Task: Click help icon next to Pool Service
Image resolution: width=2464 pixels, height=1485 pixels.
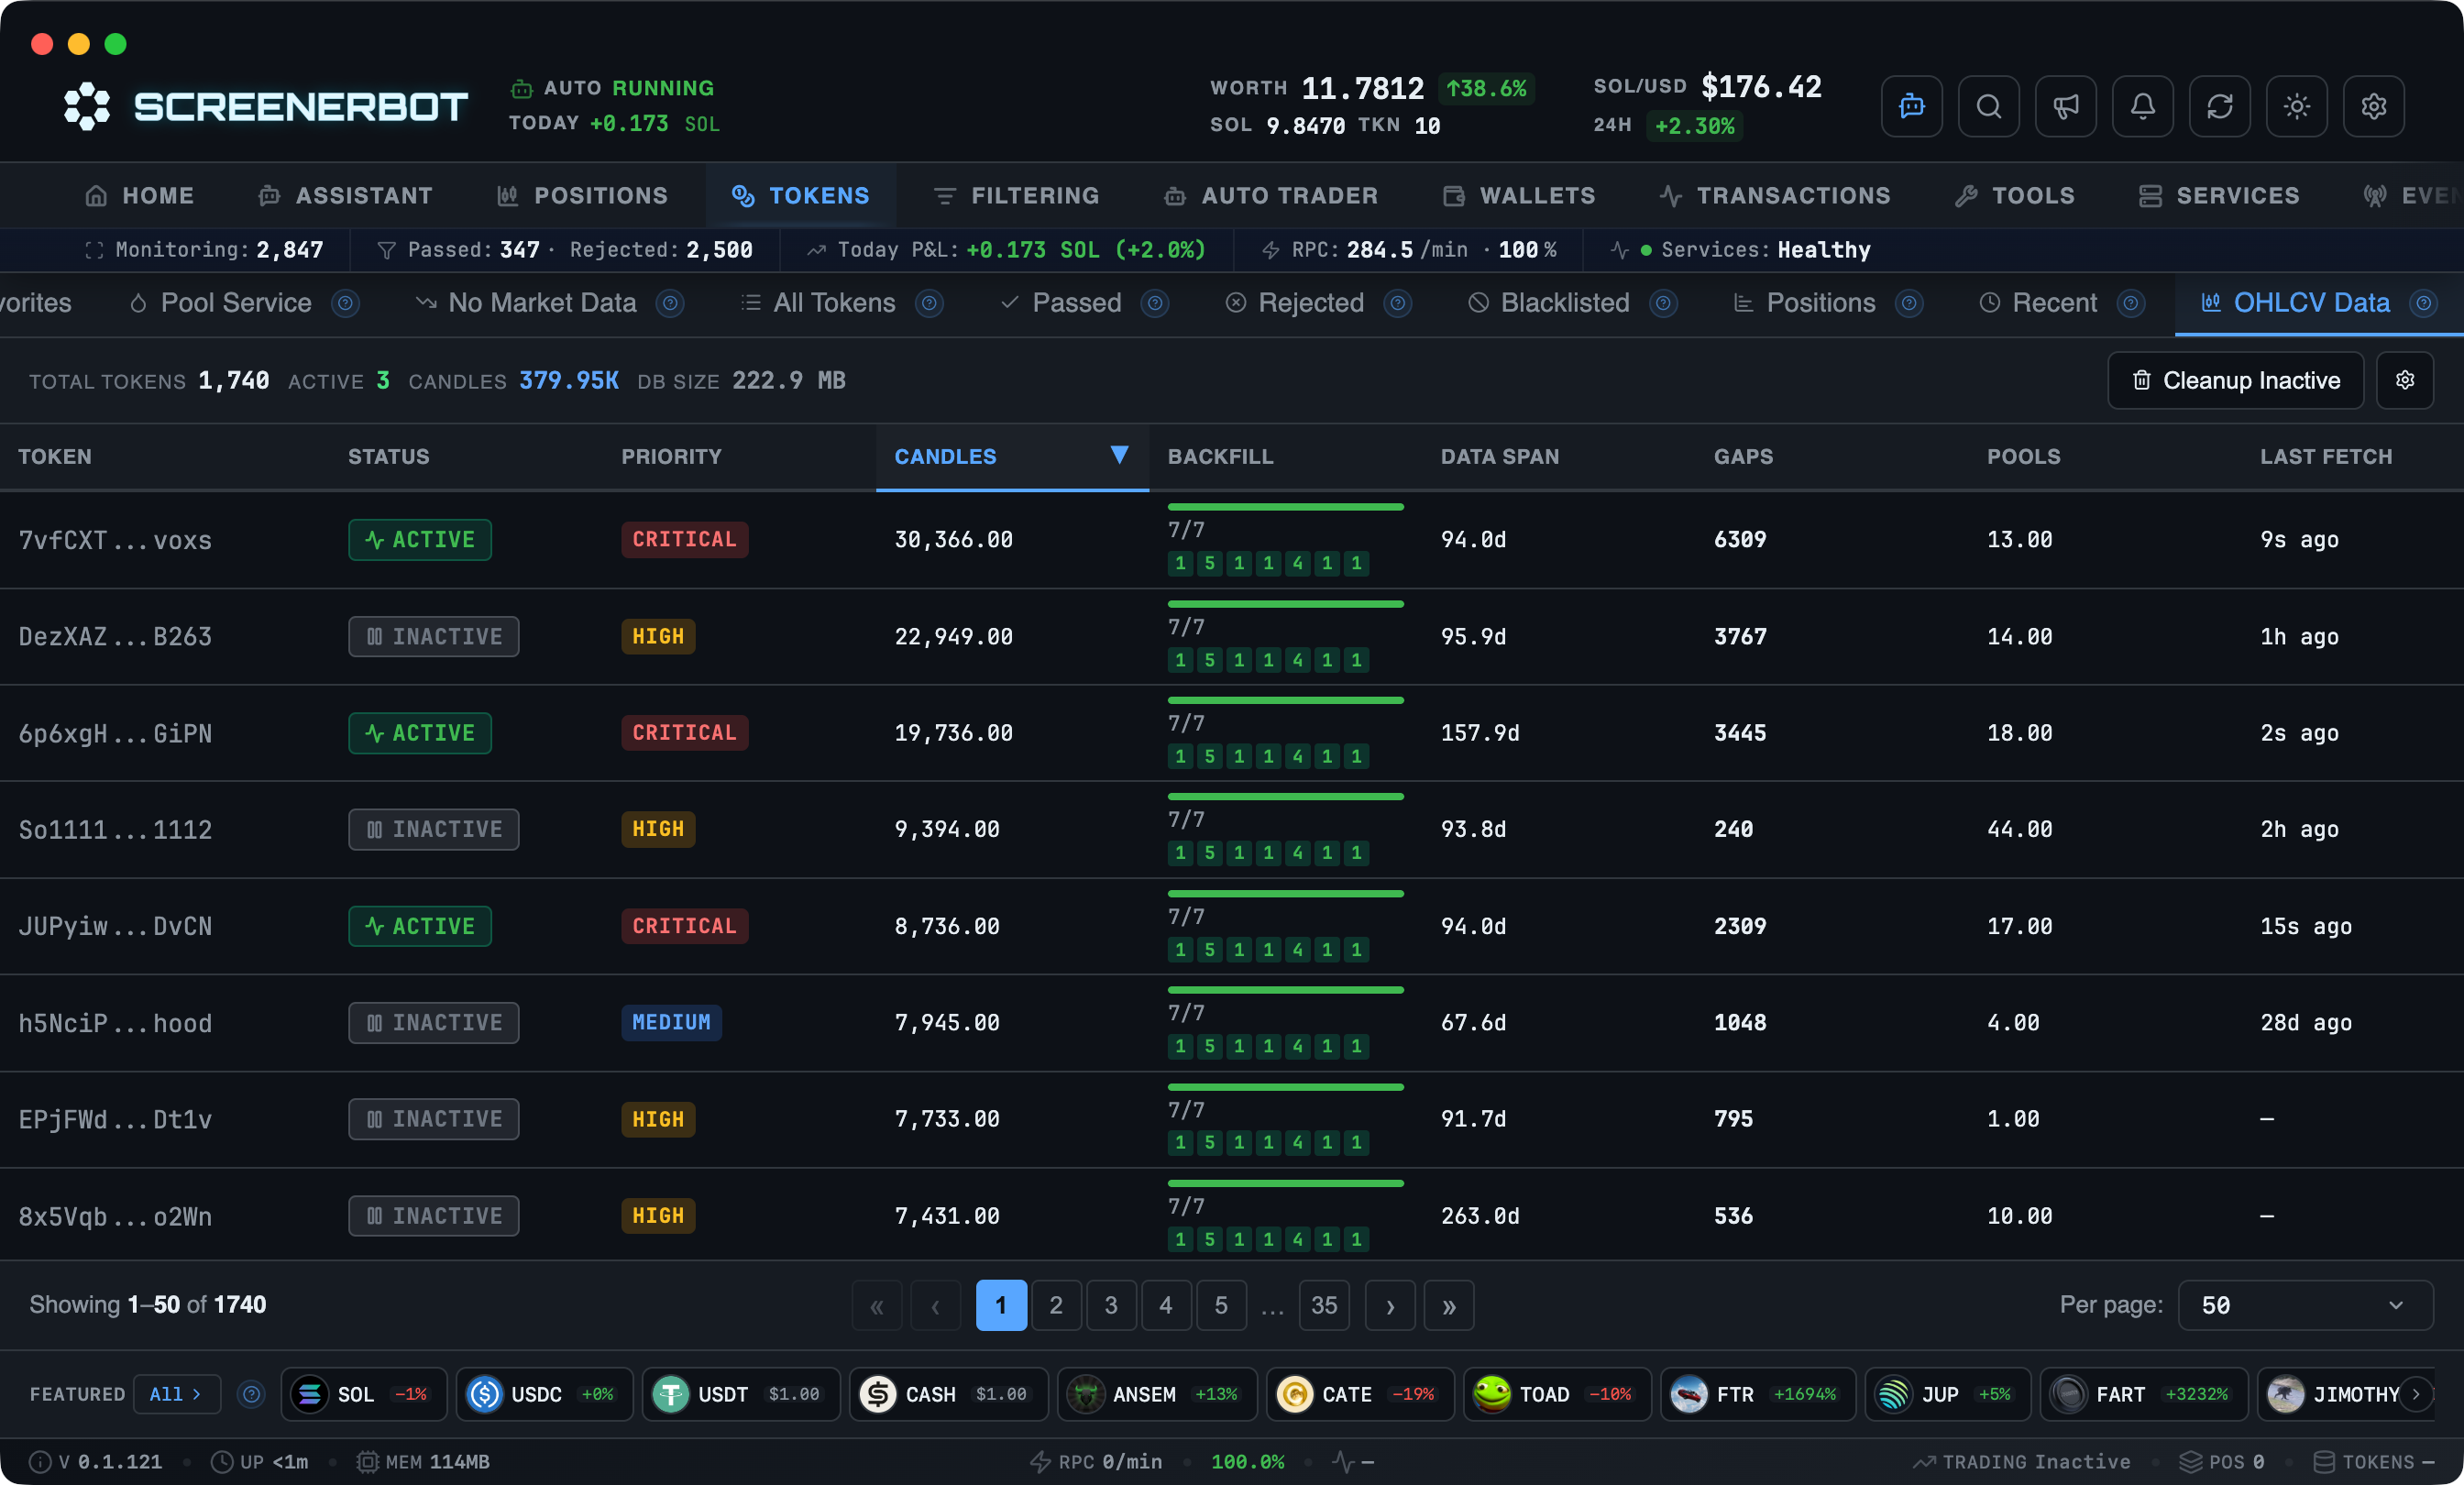Action: click(345, 303)
